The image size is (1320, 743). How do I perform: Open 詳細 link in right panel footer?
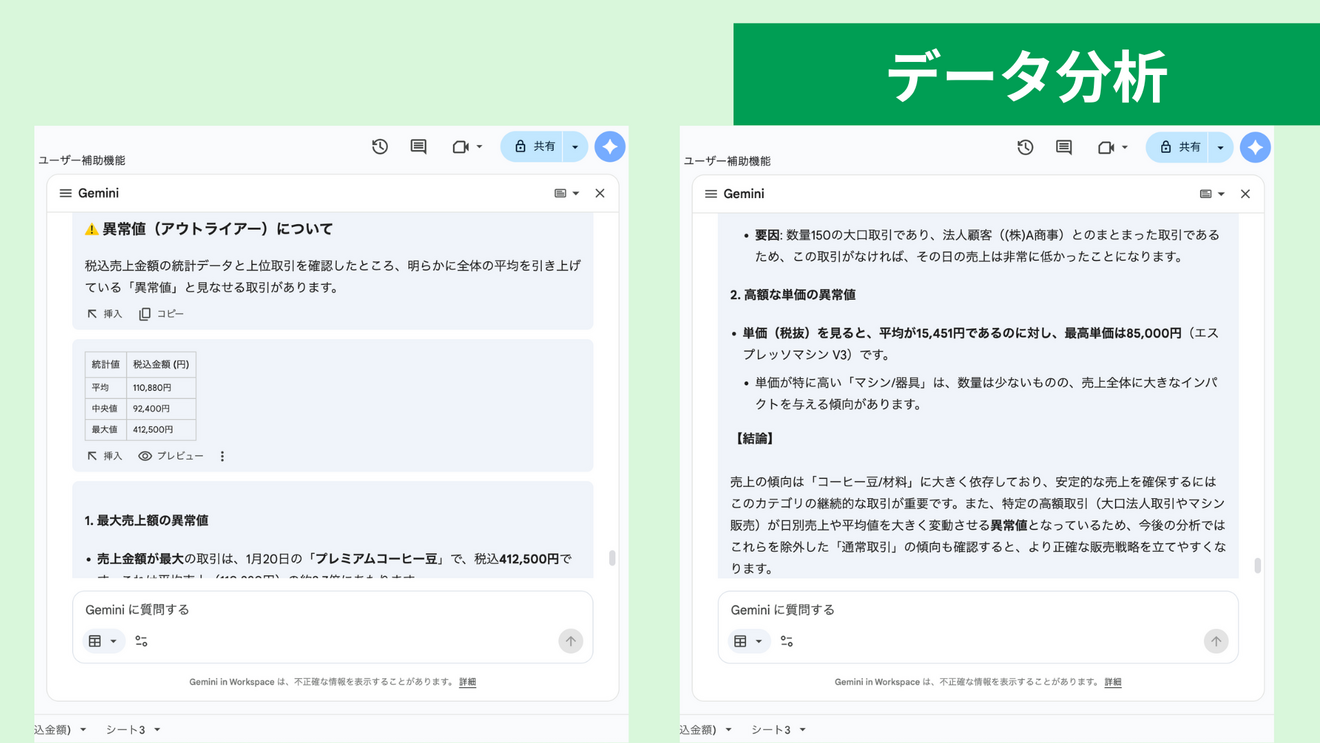click(1113, 682)
